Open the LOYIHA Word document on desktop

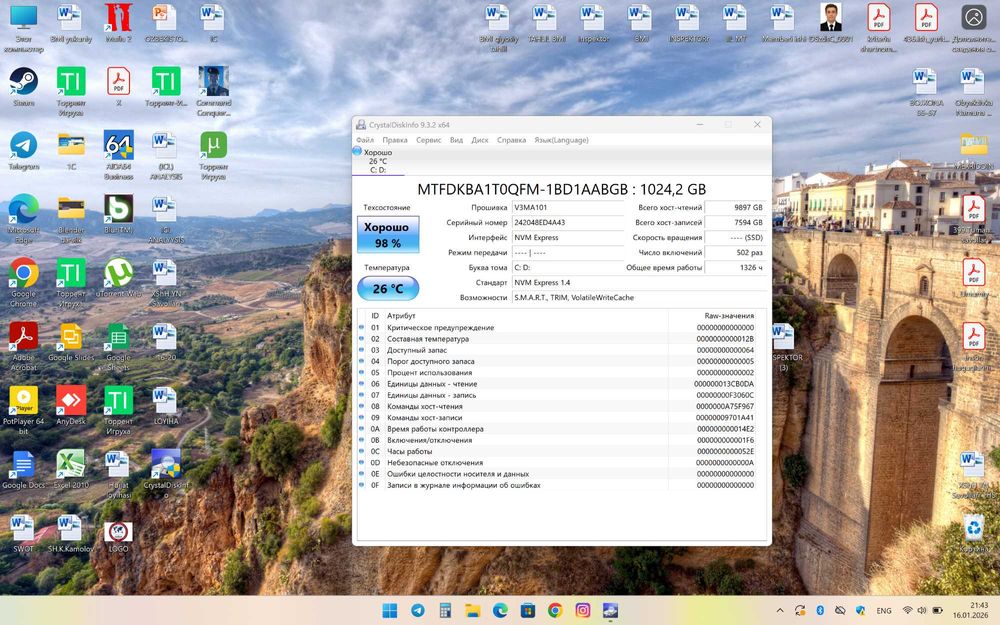[166, 406]
